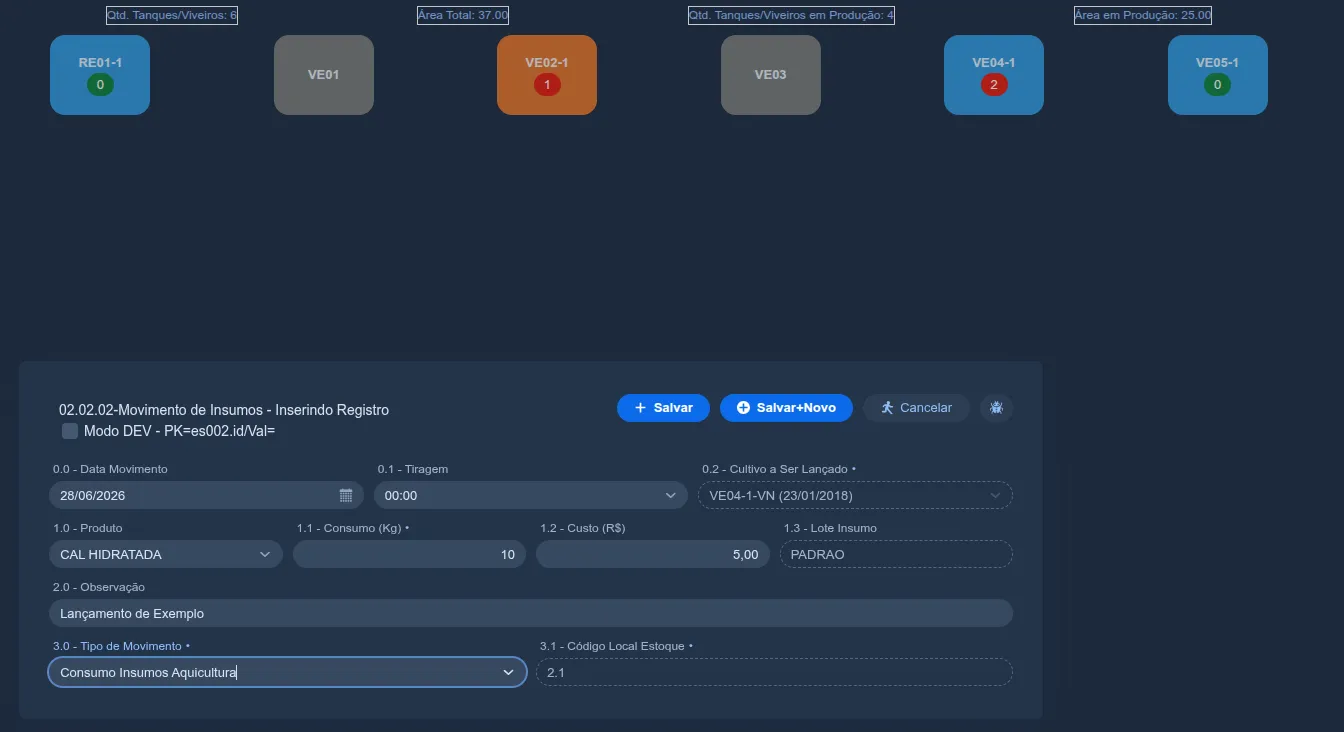The height and width of the screenshot is (732, 1344).
Task: Click the Observação text field
Action: [x=531, y=613]
